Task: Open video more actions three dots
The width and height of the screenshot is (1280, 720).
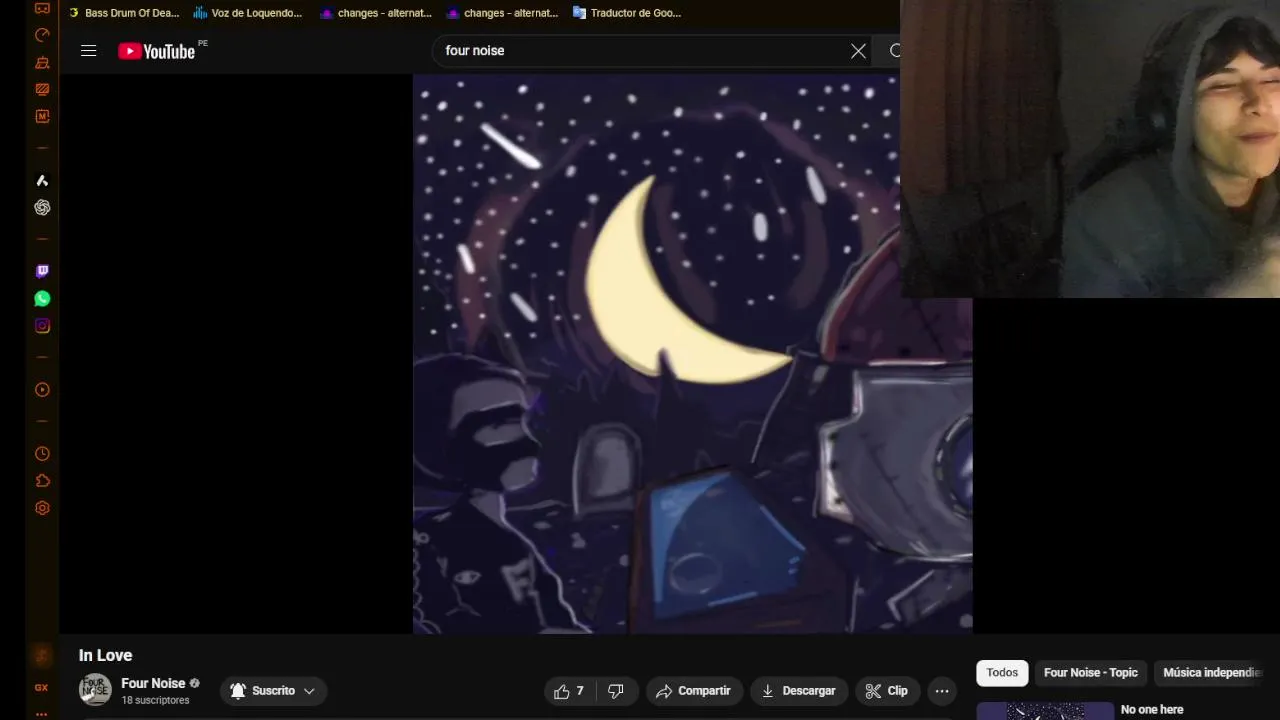Action: coord(942,691)
